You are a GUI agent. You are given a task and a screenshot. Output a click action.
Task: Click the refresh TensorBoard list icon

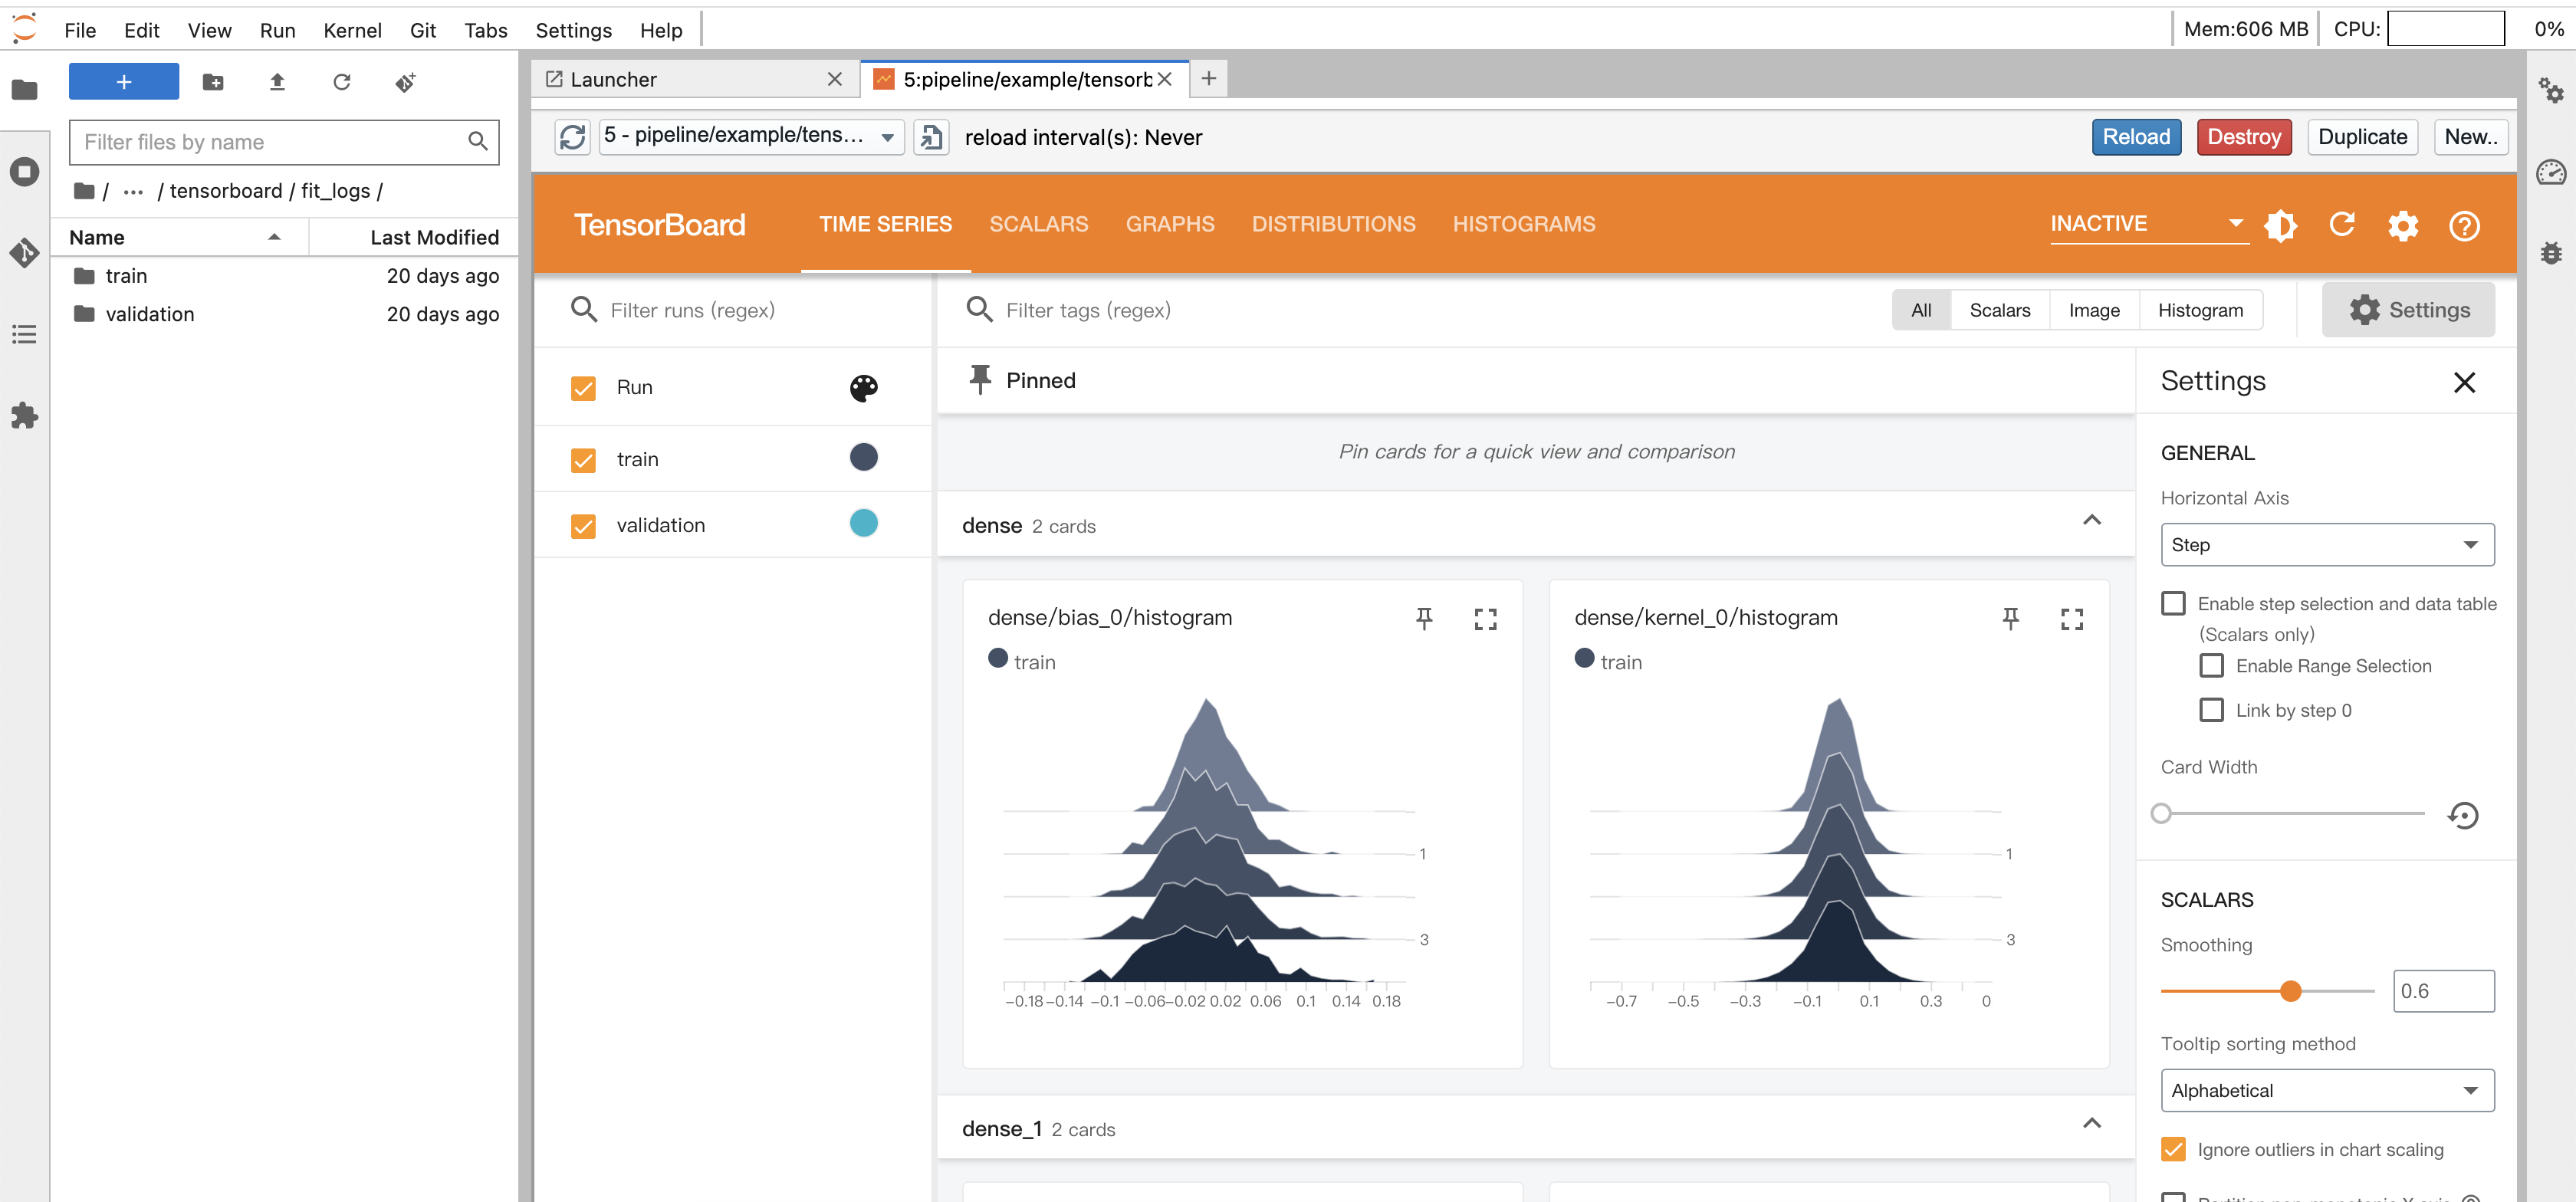[572, 137]
